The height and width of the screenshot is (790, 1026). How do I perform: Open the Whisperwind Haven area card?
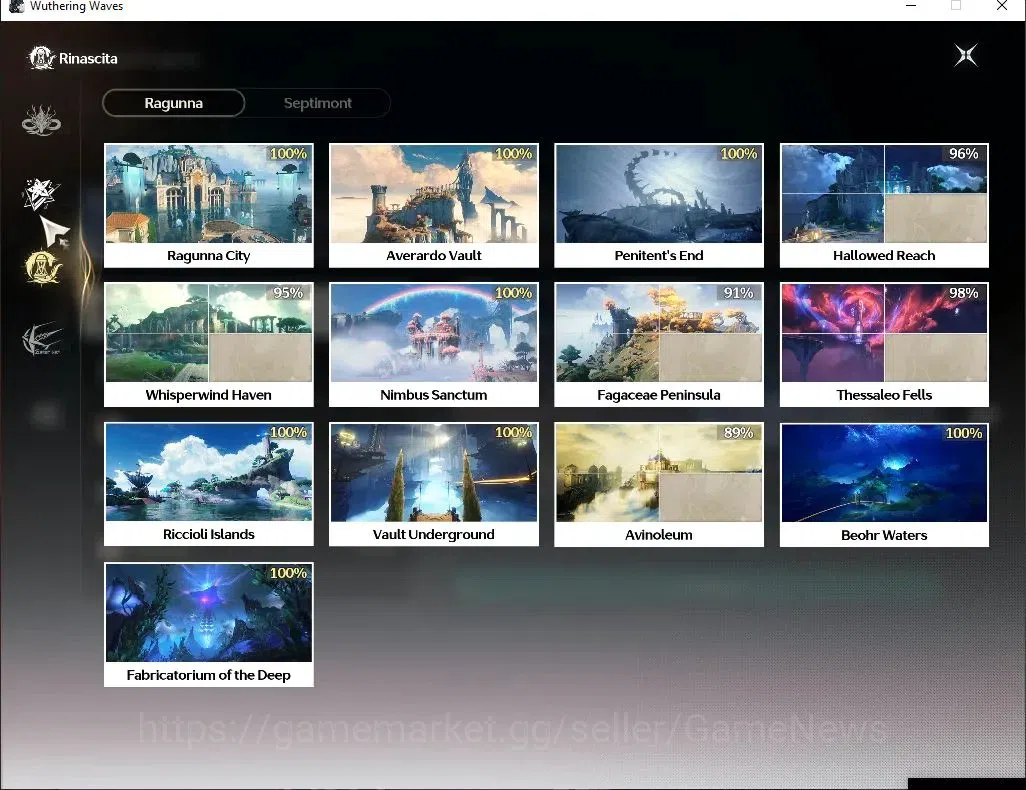pos(209,345)
